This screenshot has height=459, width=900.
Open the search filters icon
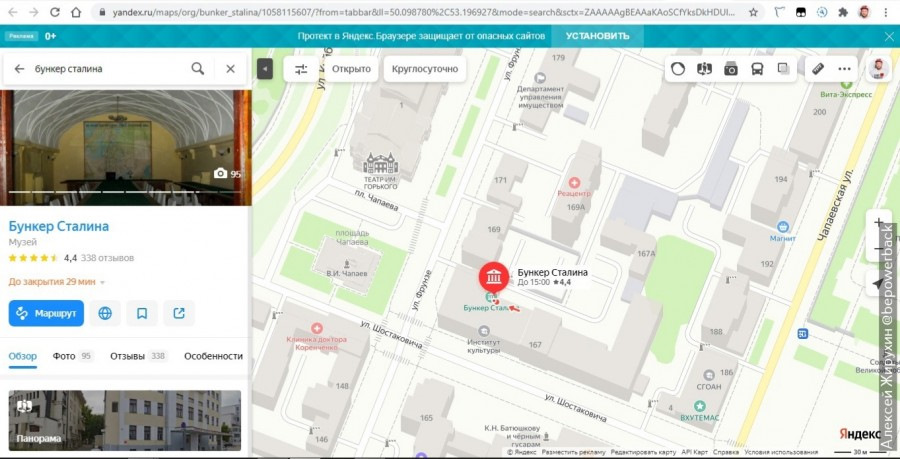point(301,69)
